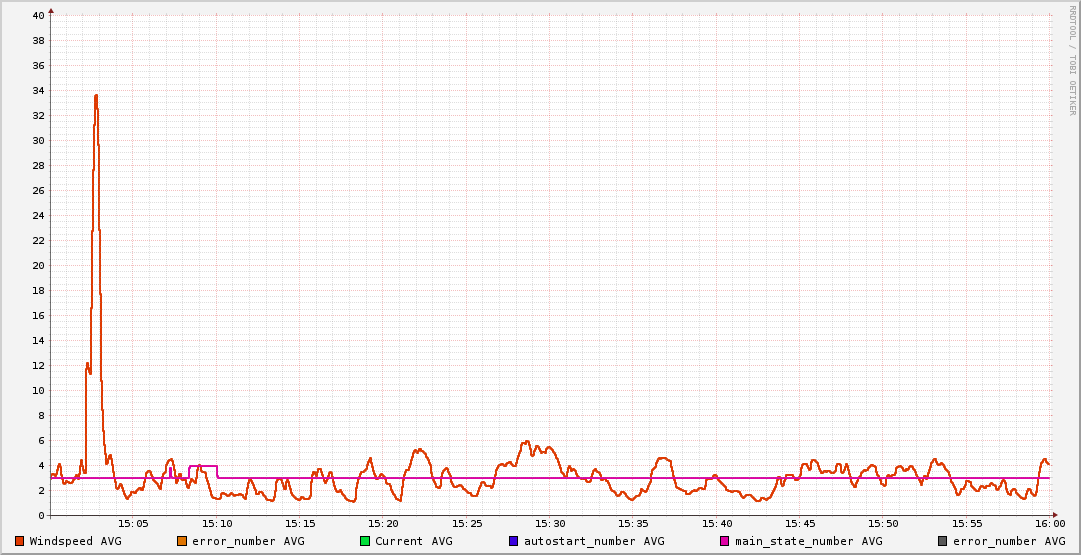Click the value 40 on the y-axis
Viewport: 1081px width, 555px height.
click(x=37, y=16)
